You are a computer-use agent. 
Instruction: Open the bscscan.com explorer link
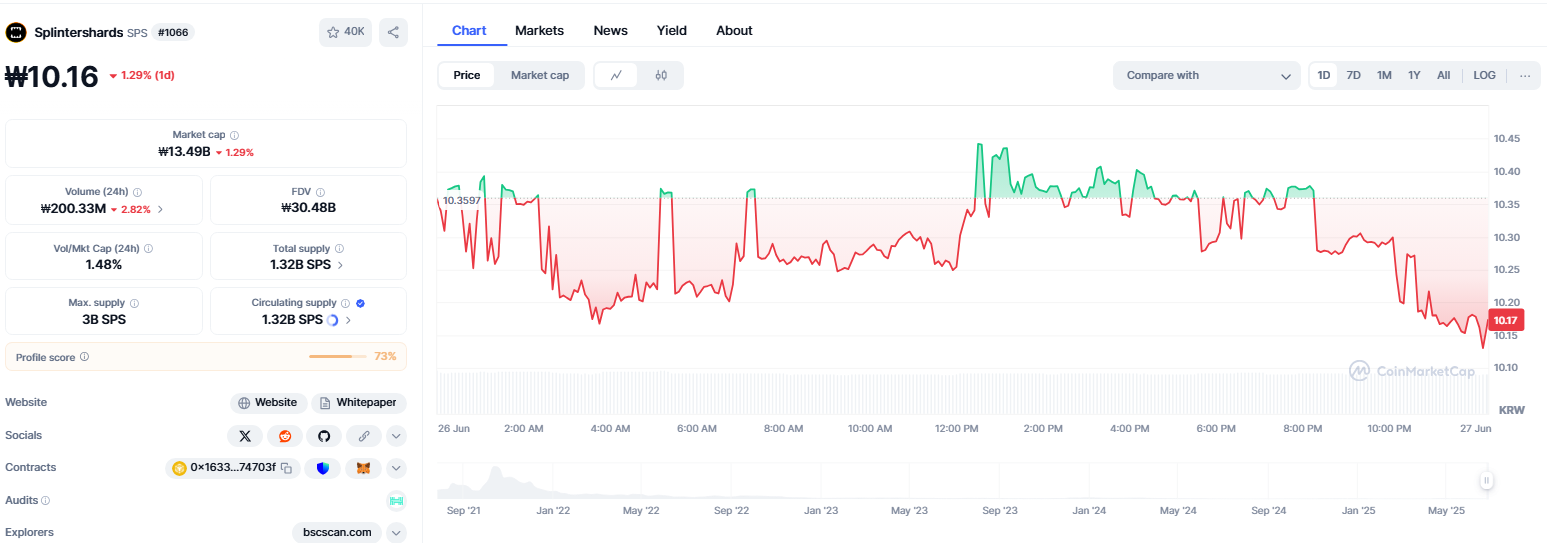(337, 533)
